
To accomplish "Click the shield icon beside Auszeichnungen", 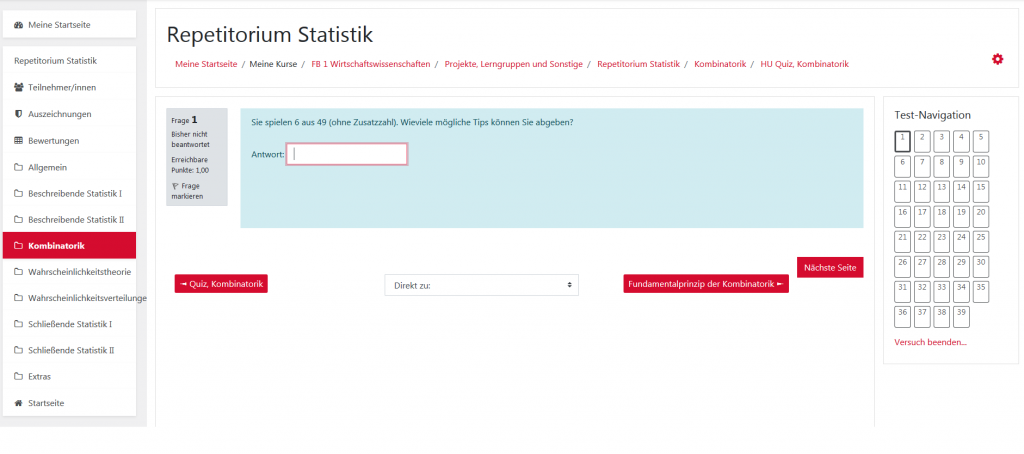I will pyautogui.click(x=19, y=114).
